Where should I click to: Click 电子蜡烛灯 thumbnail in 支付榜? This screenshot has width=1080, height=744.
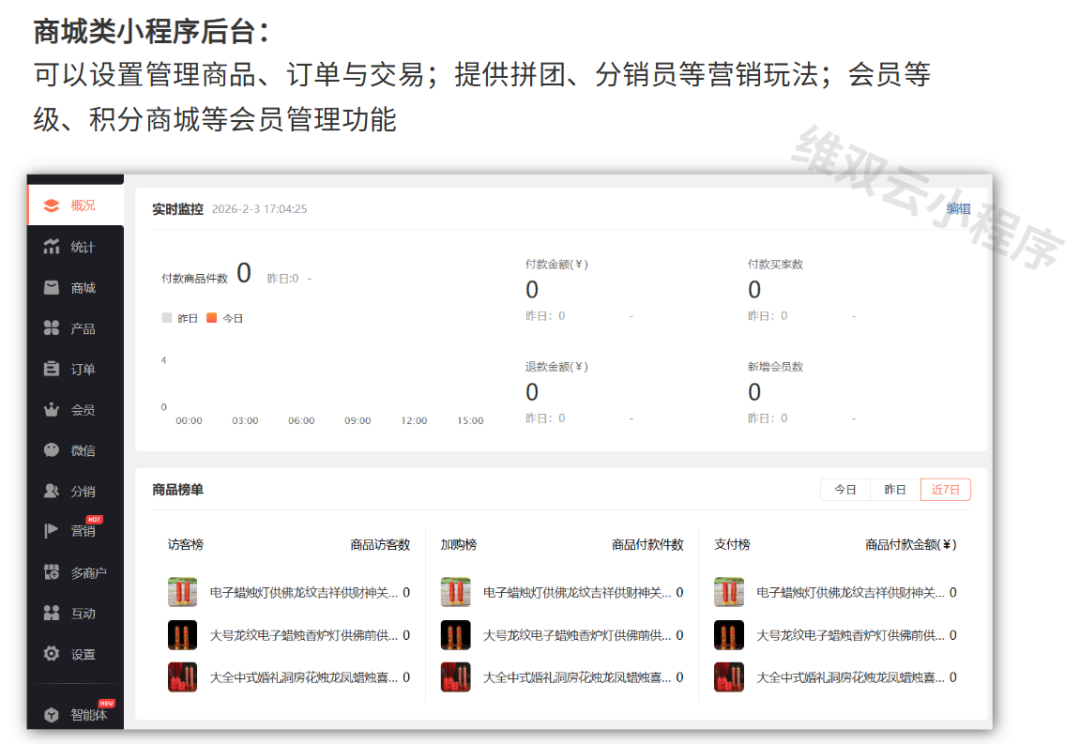pyautogui.click(x=729, y=592)
